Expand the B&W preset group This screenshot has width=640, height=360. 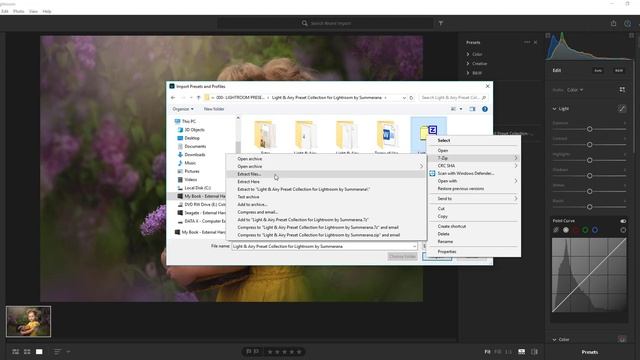[468, 73]
